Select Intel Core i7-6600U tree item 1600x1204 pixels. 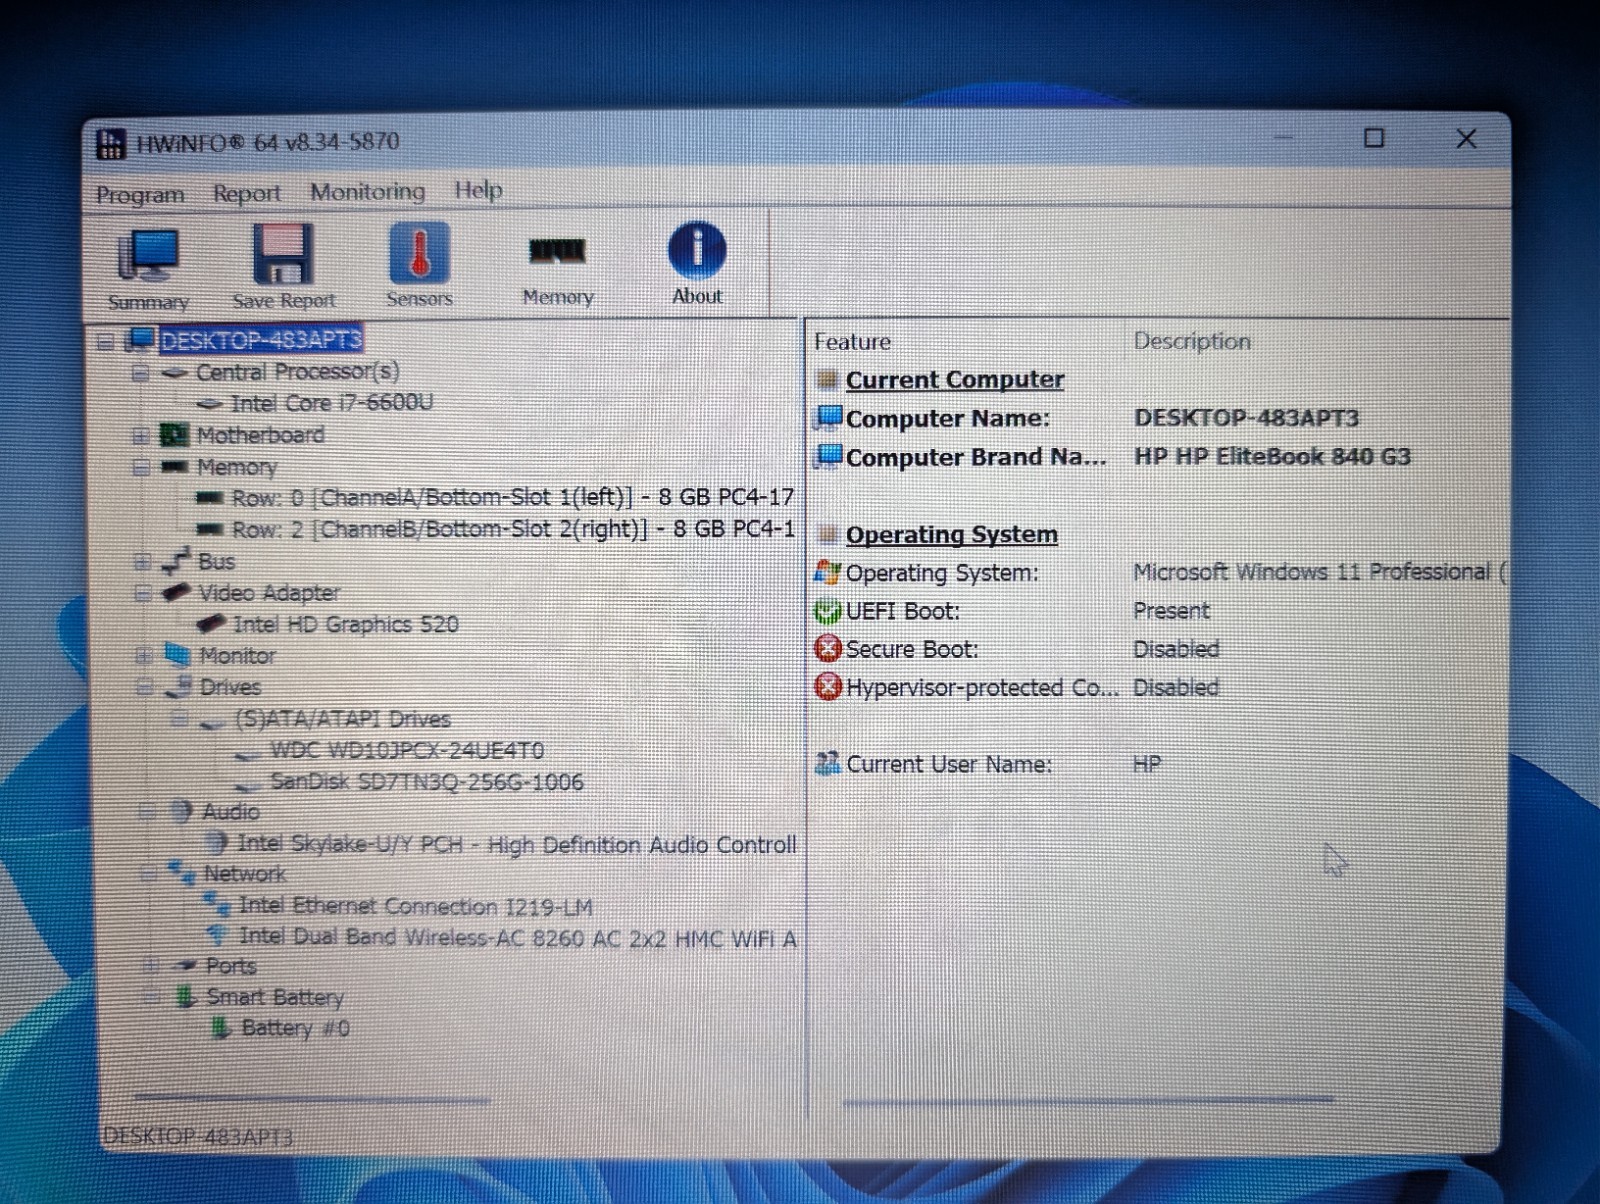pos(332,403)
